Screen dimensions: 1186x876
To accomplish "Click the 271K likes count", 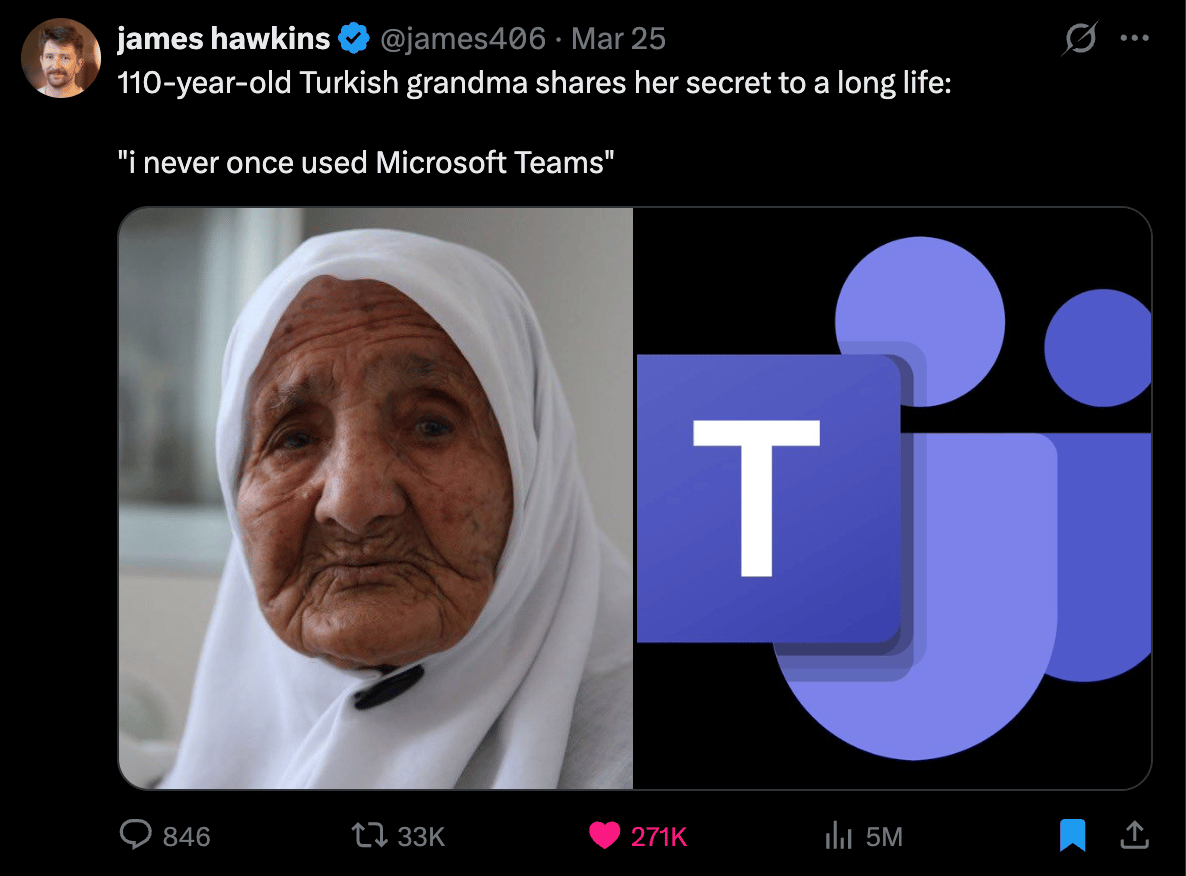I will (x=659, y=837).
